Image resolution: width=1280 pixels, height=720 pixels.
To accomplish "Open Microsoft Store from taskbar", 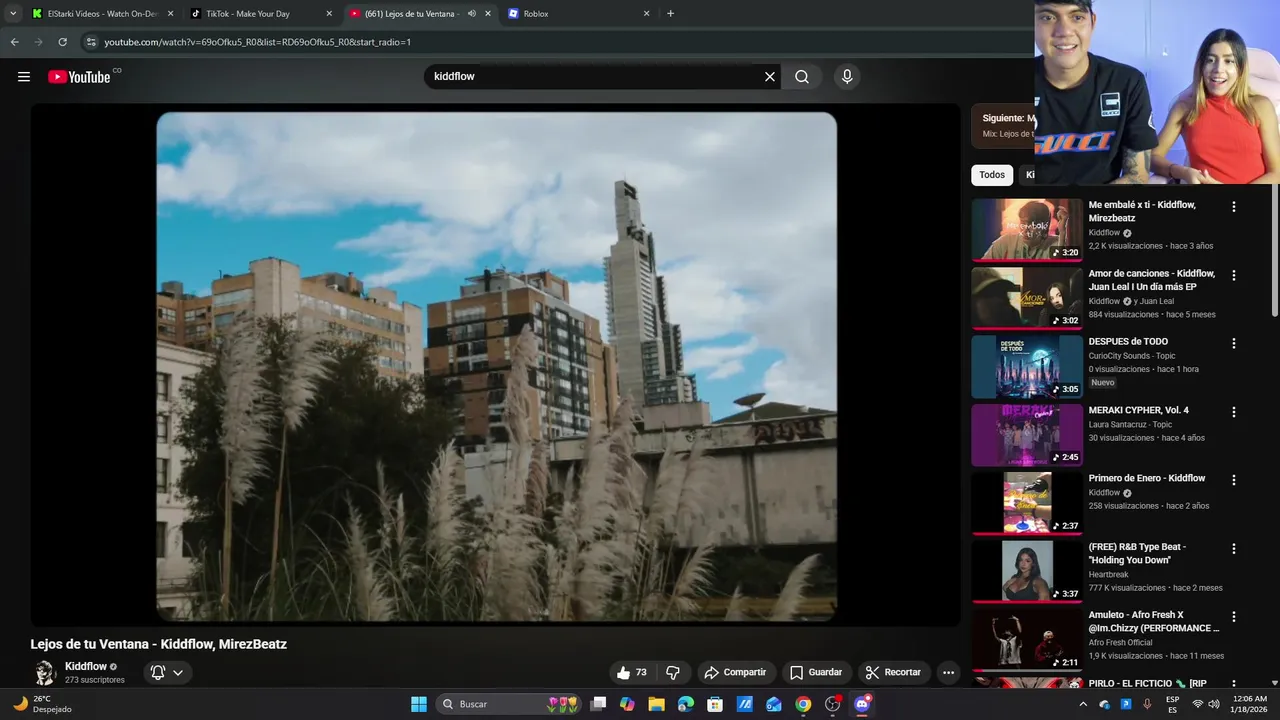I will coord(715,704).
